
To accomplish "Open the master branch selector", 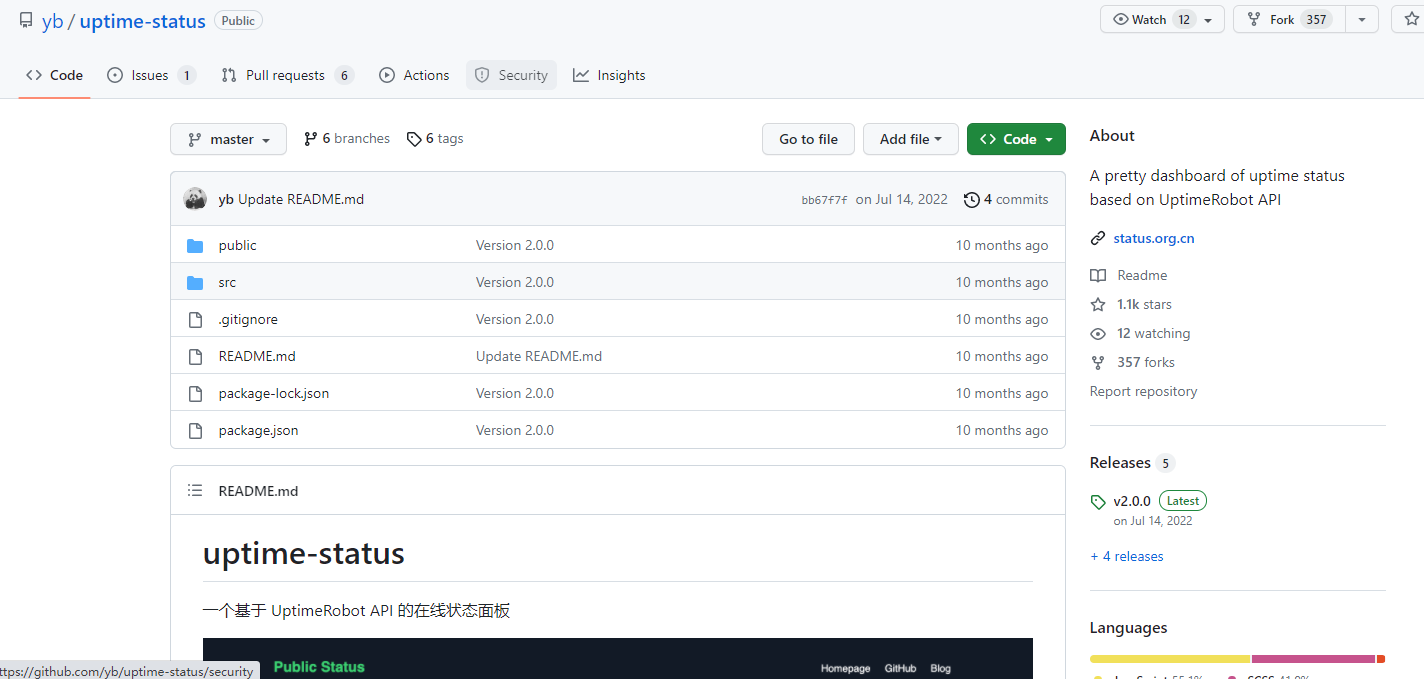I will point(228,139).
